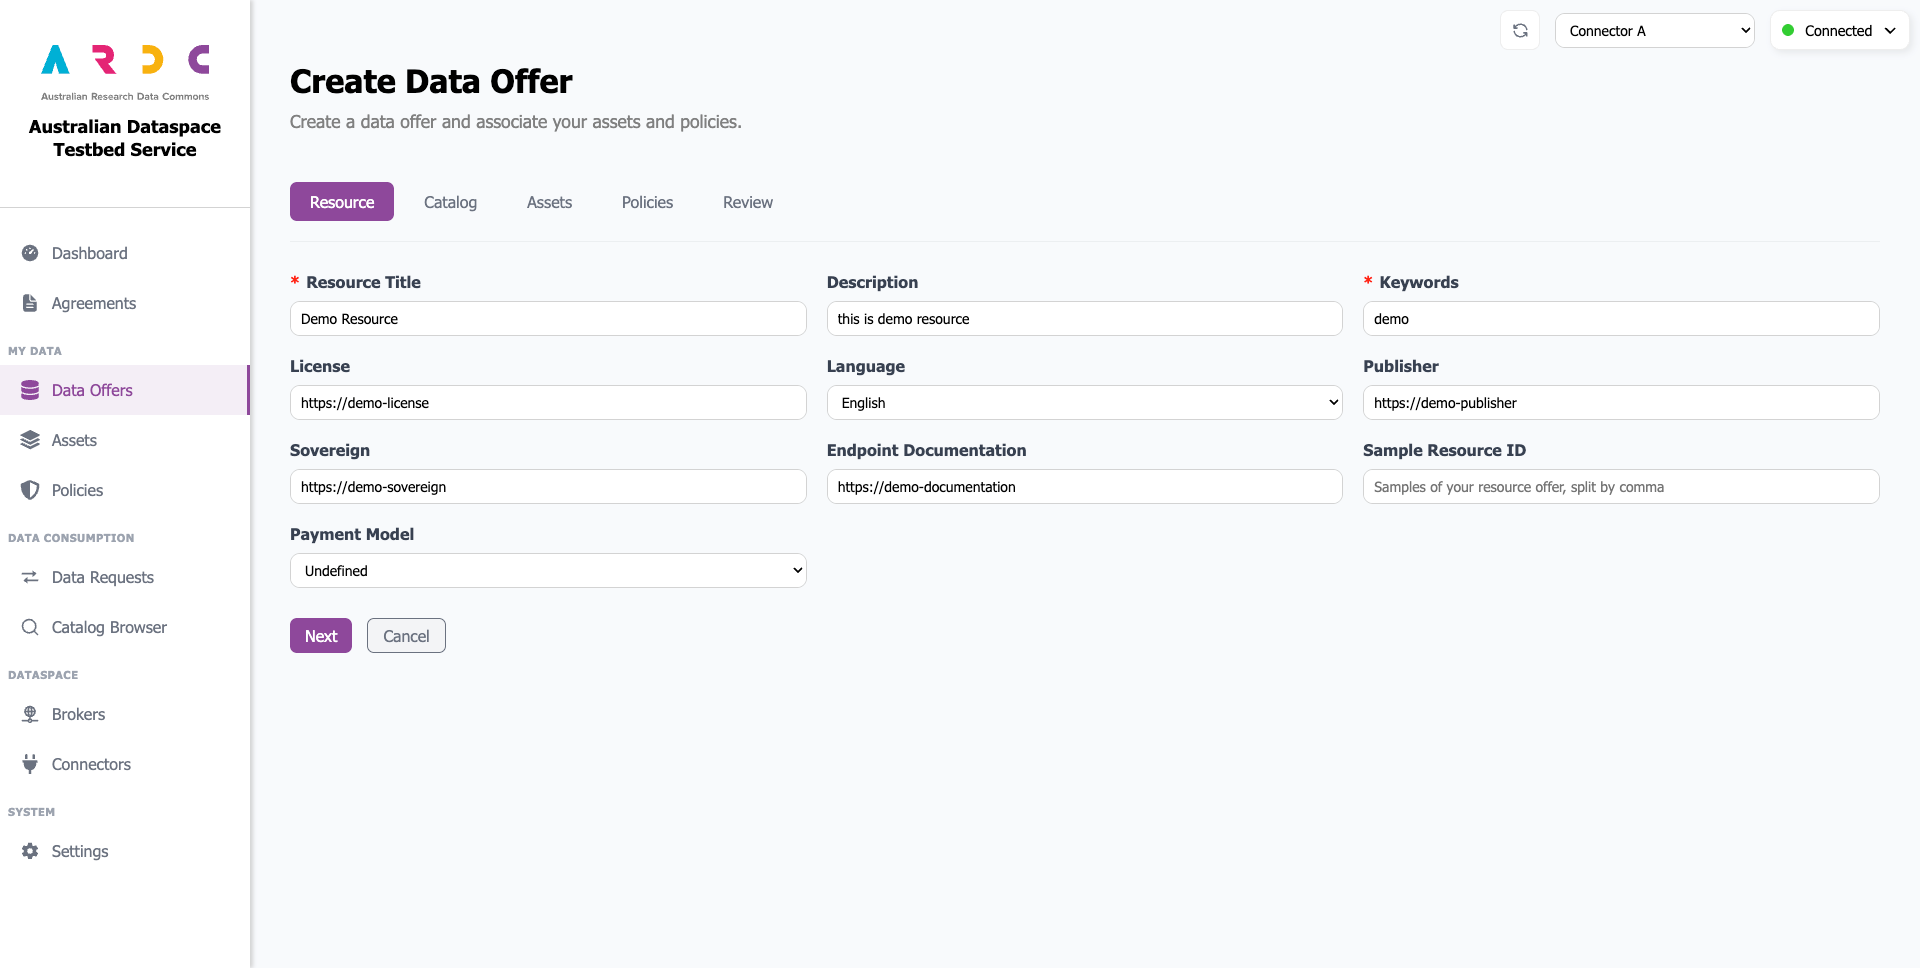Click the Agreements document icon
Viewport: 1920px width, 968px height.
[30, 303]
